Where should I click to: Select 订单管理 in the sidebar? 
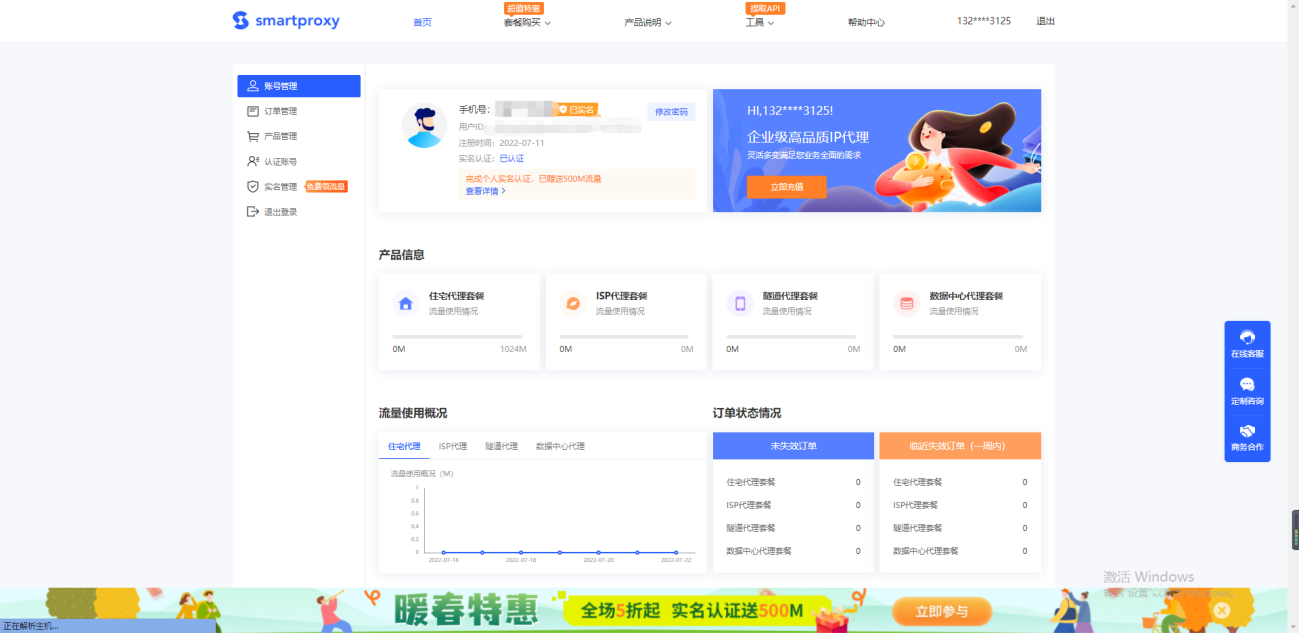(299, 111)
